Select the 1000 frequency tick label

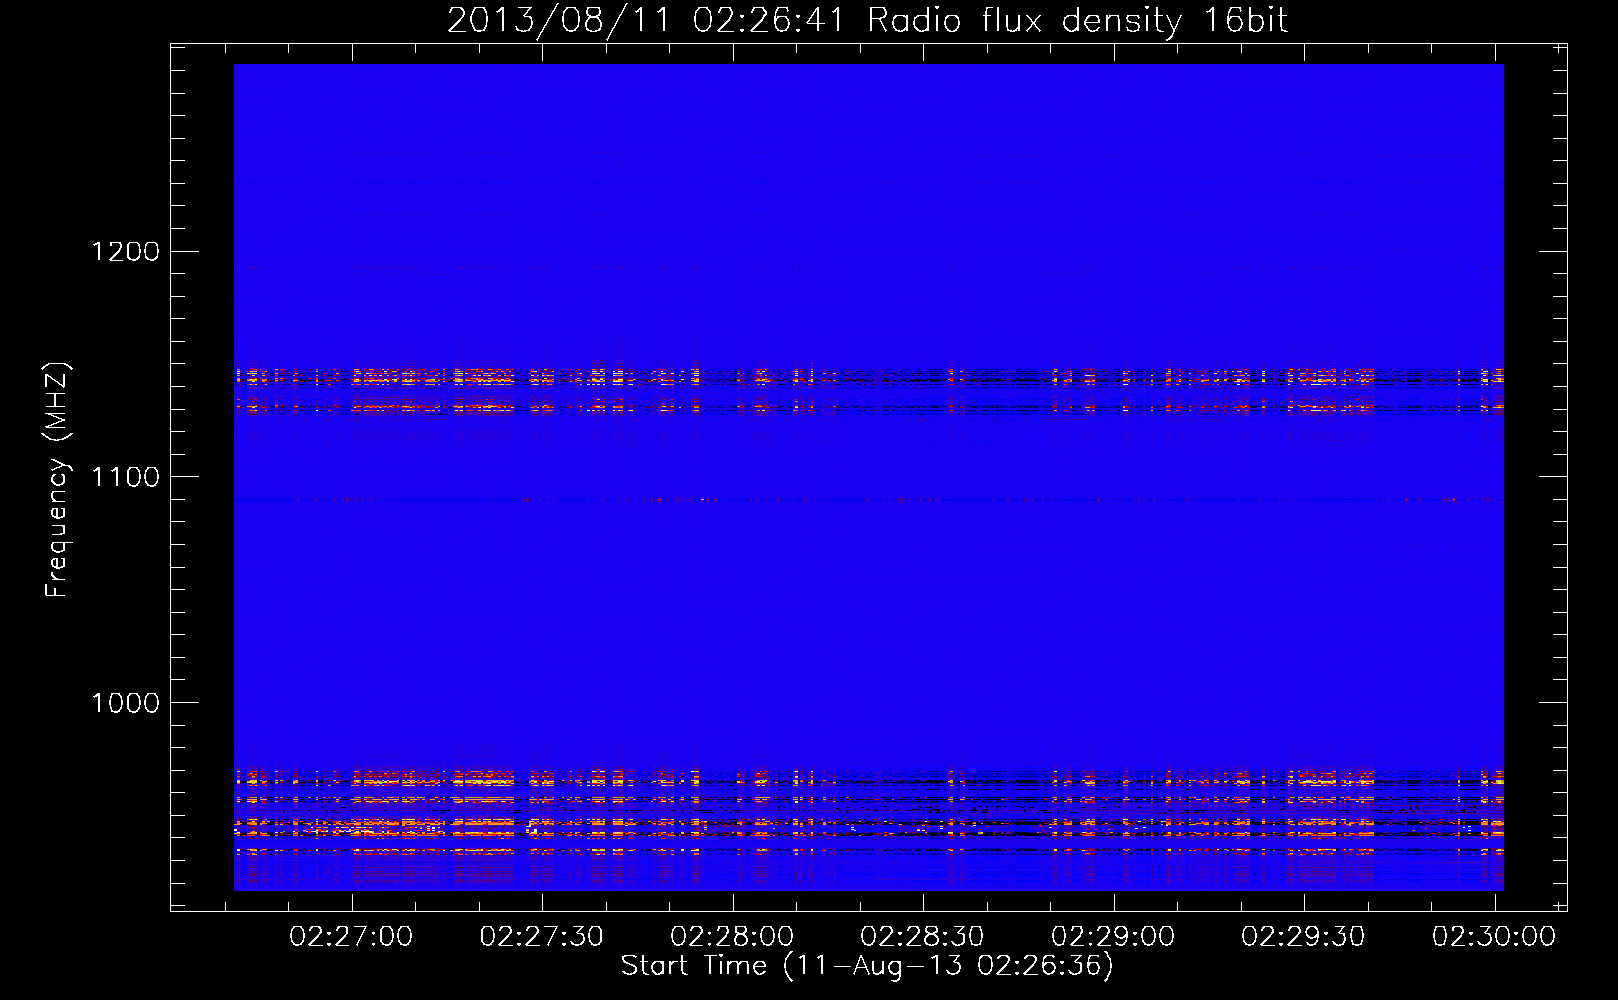click(126, 703)
